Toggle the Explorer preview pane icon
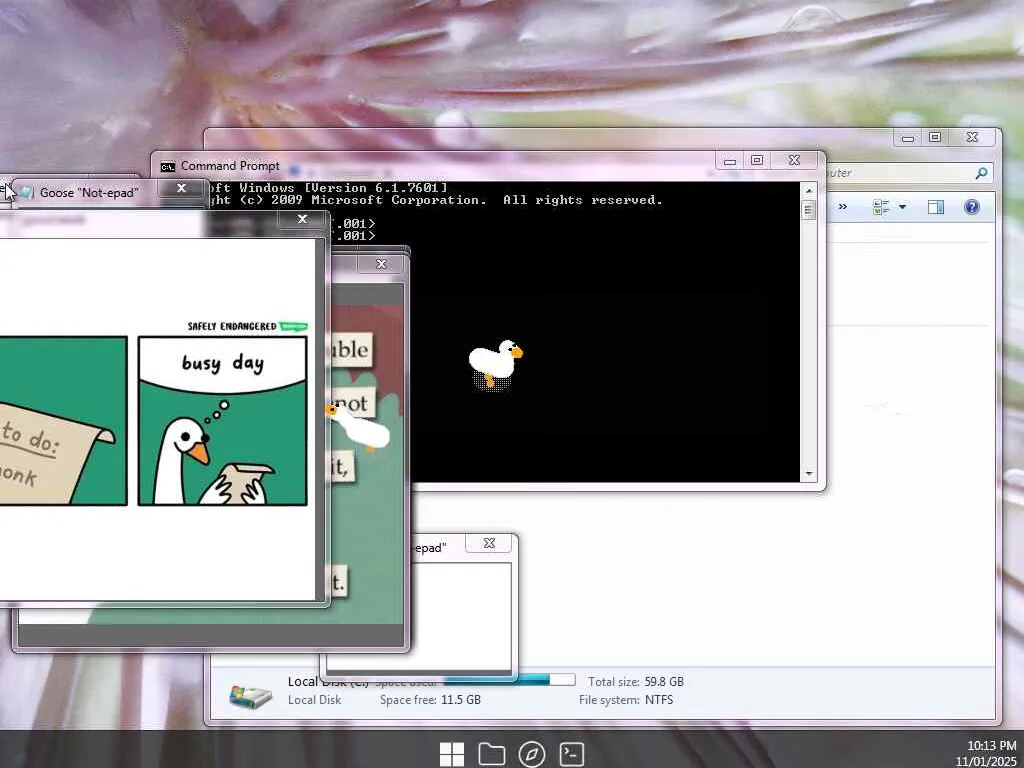This screenshot has height=768, width=1024. [936, 208]
